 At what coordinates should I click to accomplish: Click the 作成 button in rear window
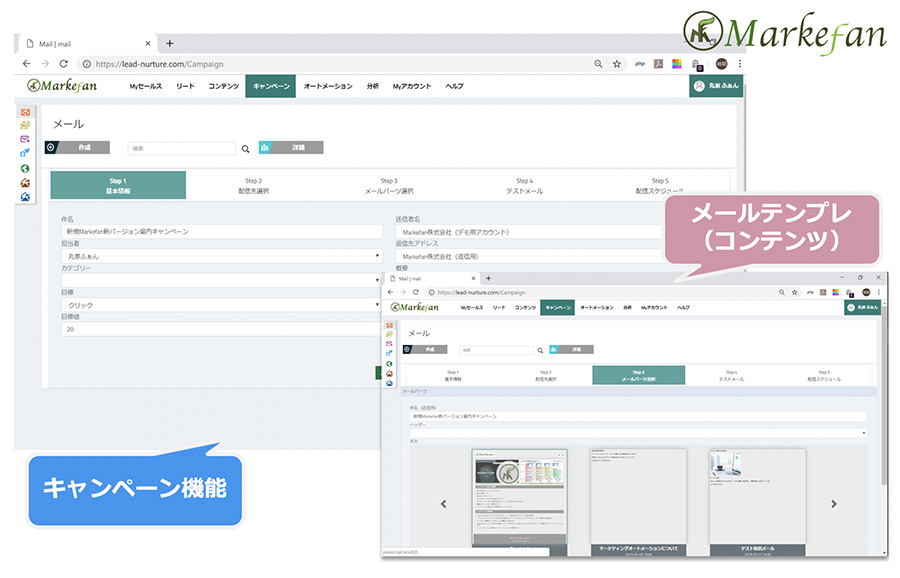(x=77, y=148)
